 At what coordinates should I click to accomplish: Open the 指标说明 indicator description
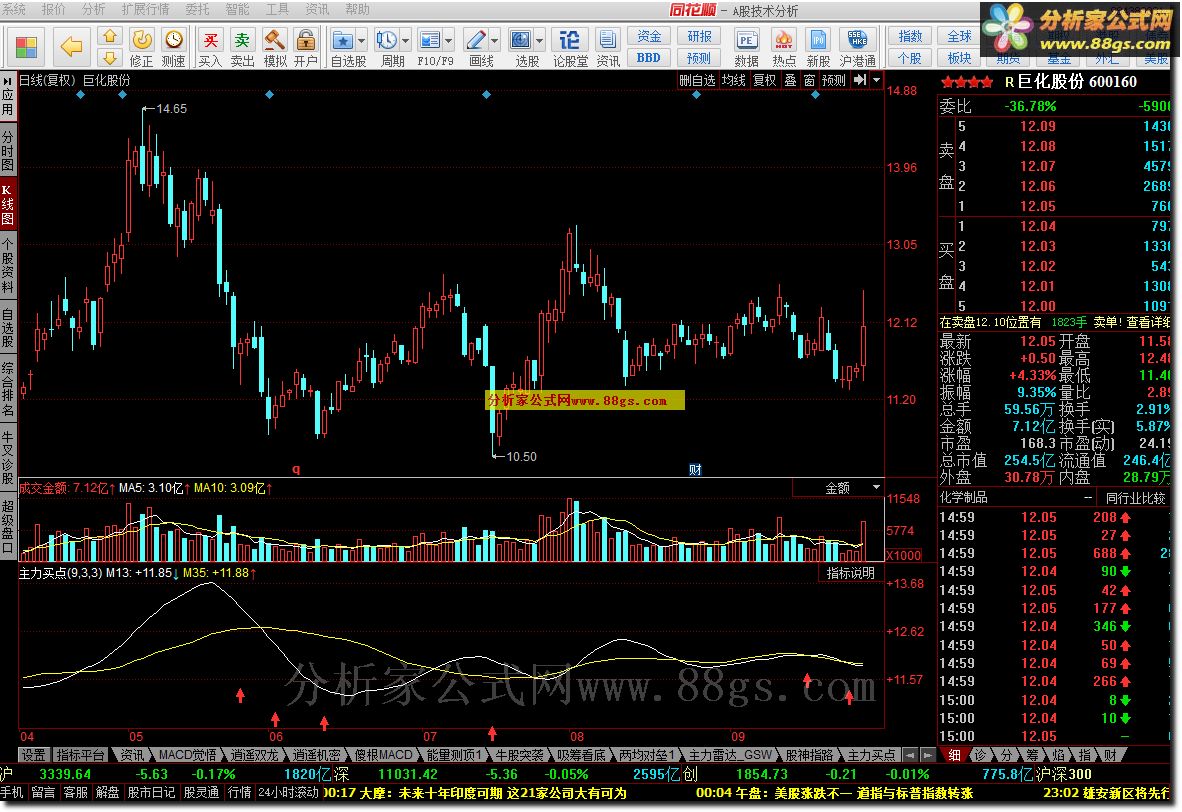pos(850,573)
